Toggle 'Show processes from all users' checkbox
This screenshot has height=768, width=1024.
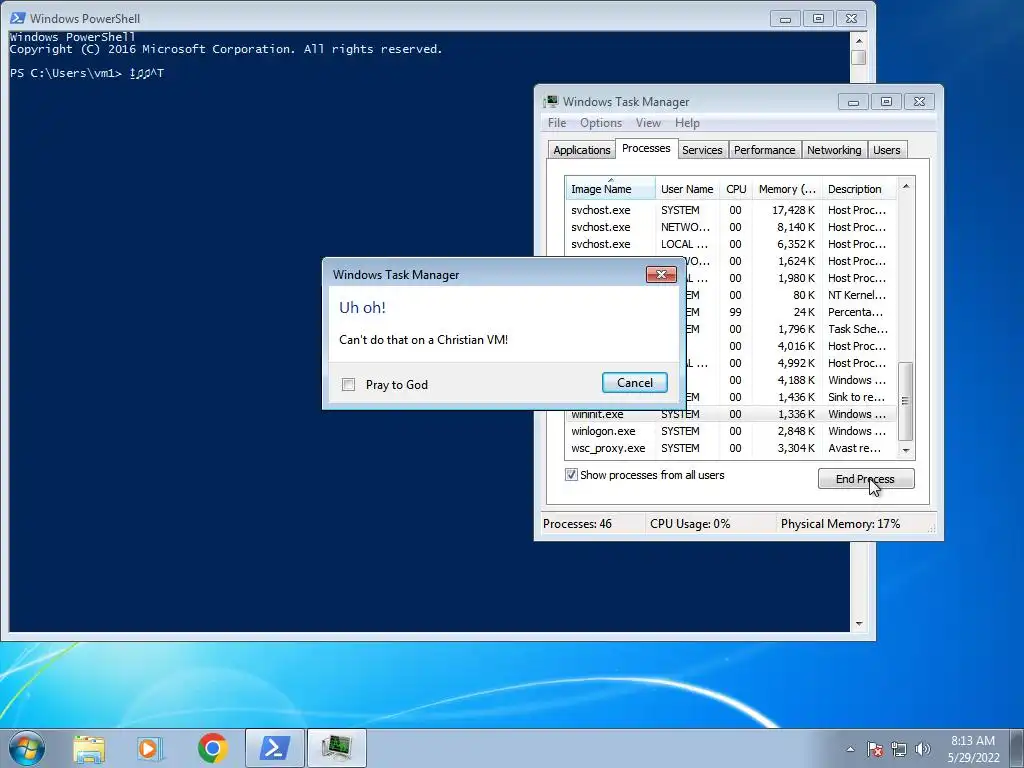point(571,475)
